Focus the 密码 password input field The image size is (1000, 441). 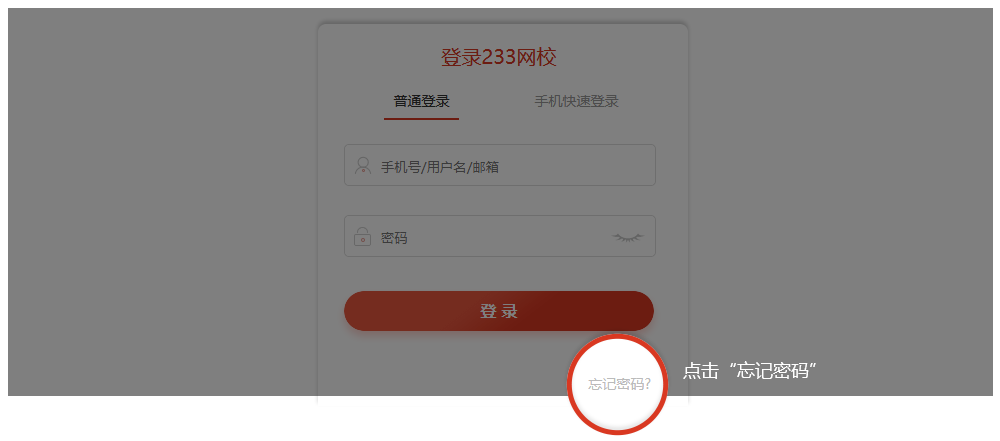[500, 236]
